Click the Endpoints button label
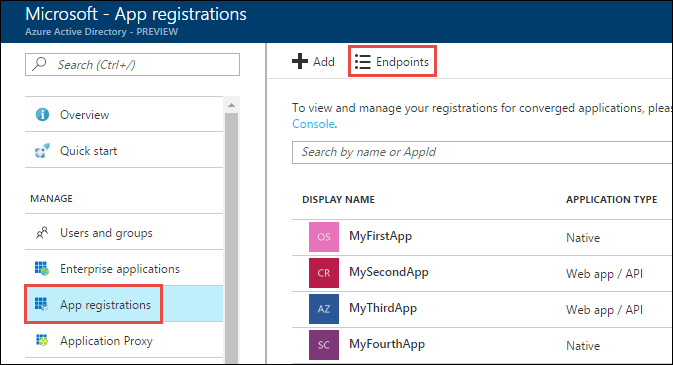 point(402,62)
